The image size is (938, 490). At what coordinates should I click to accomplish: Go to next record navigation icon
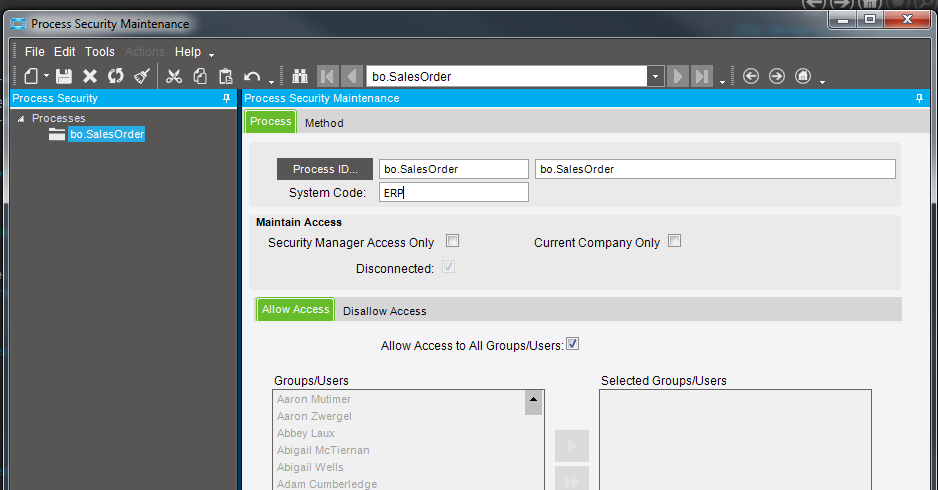[678, 77]
